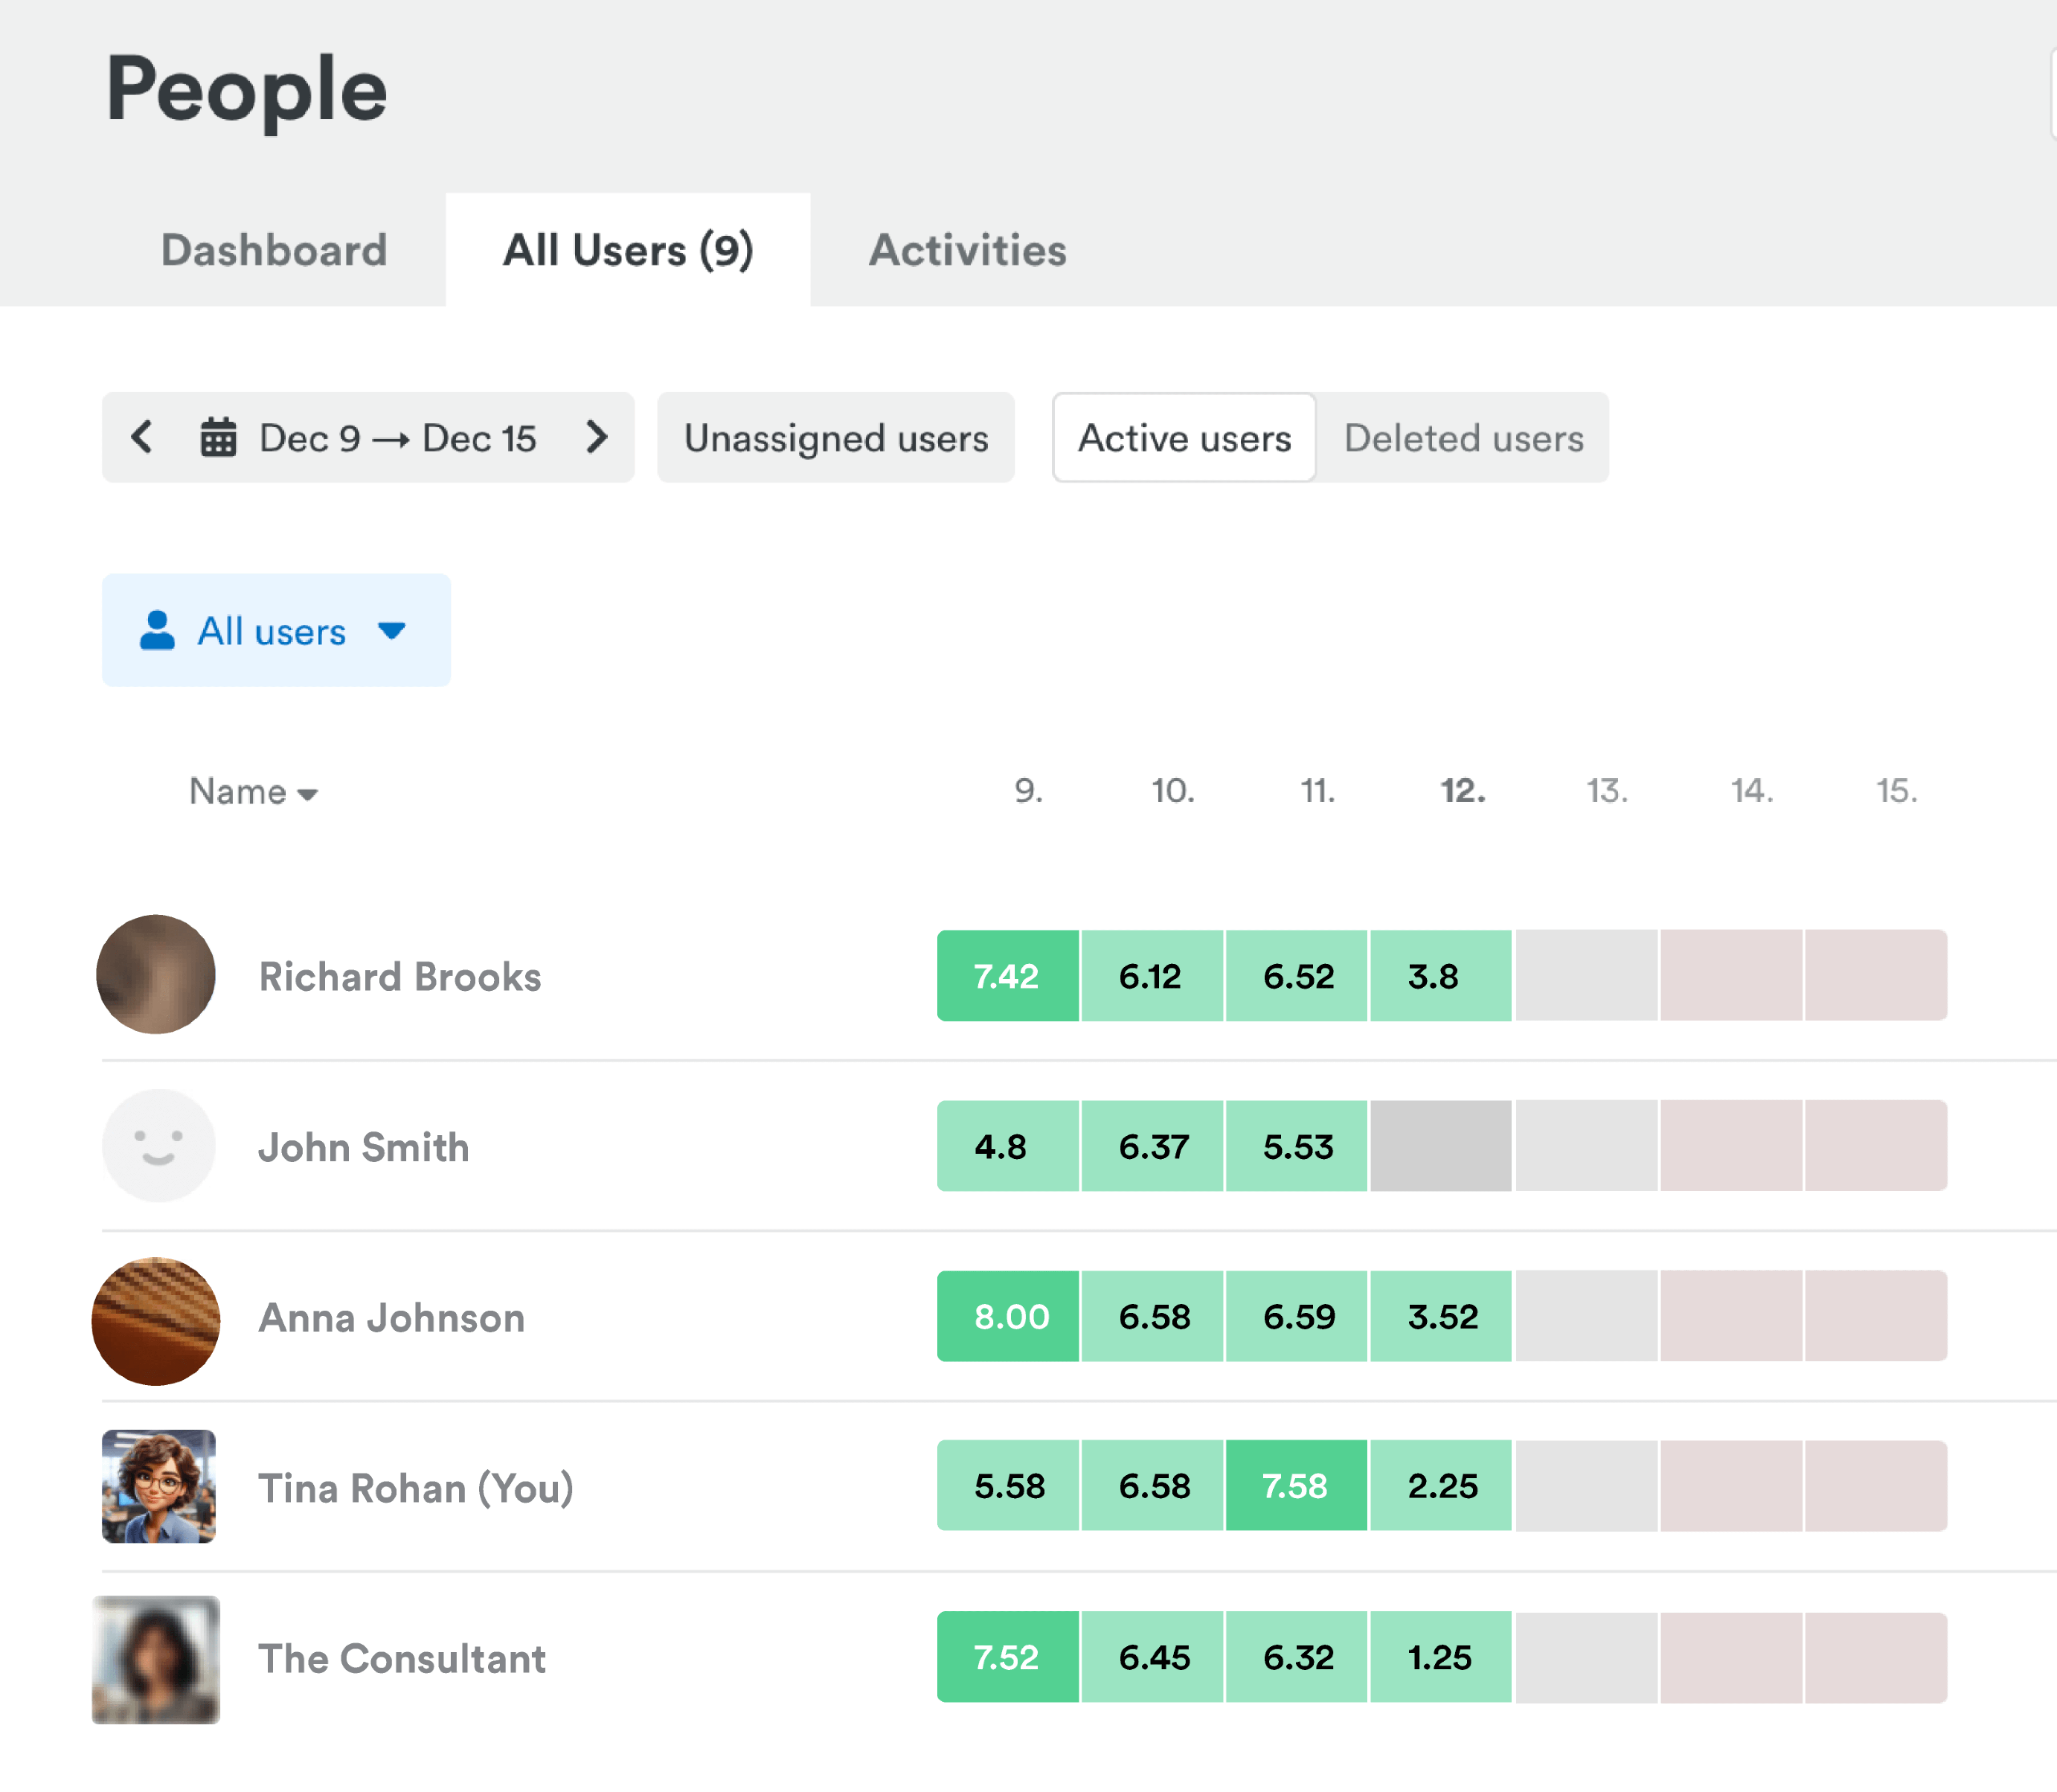Open the Dec 9 → Dec 15 range selector
The width and height of the screenshot is (2057, 1792).
397,438
